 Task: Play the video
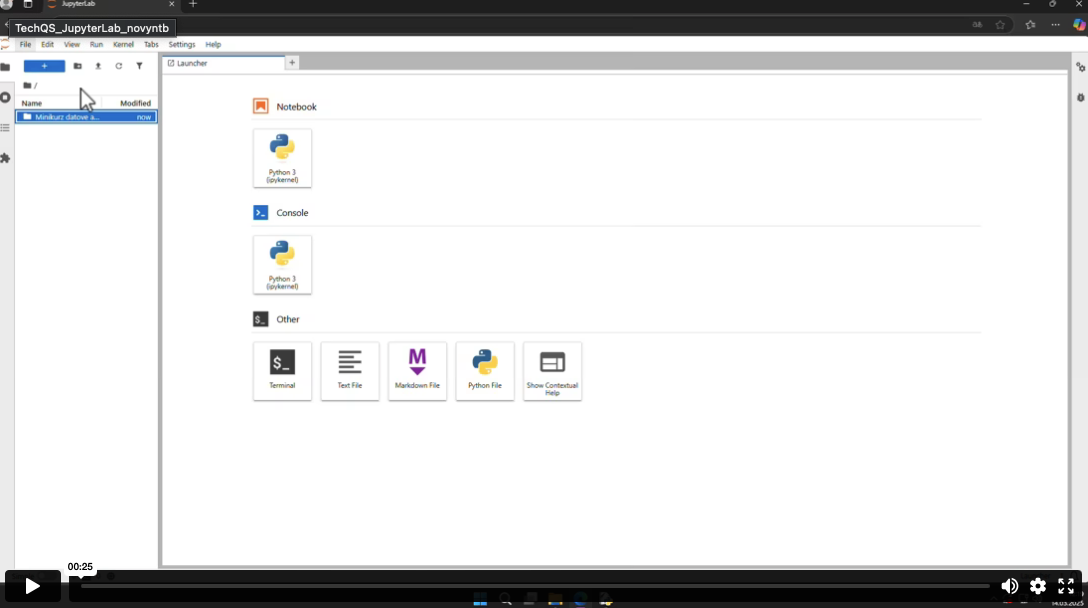(32, 586)
